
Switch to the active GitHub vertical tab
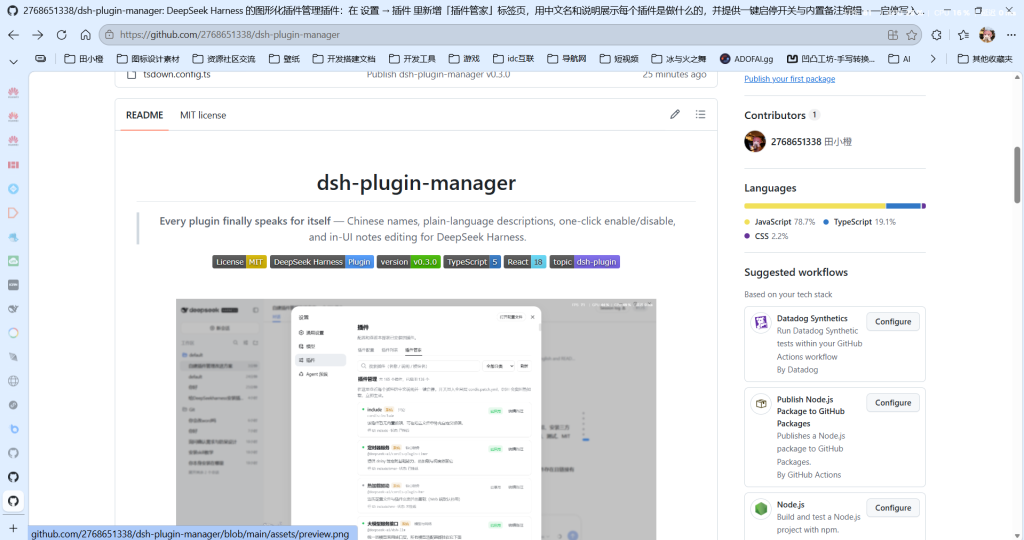tap(13, 501)
